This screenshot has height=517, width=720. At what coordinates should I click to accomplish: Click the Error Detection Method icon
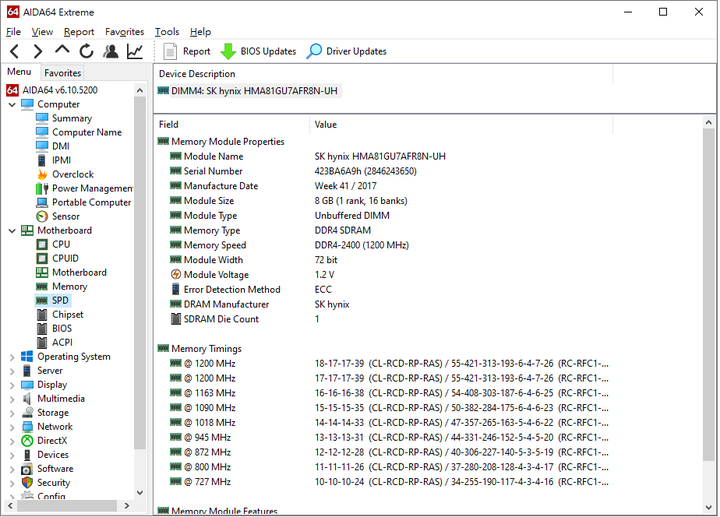tap(175, 289)
